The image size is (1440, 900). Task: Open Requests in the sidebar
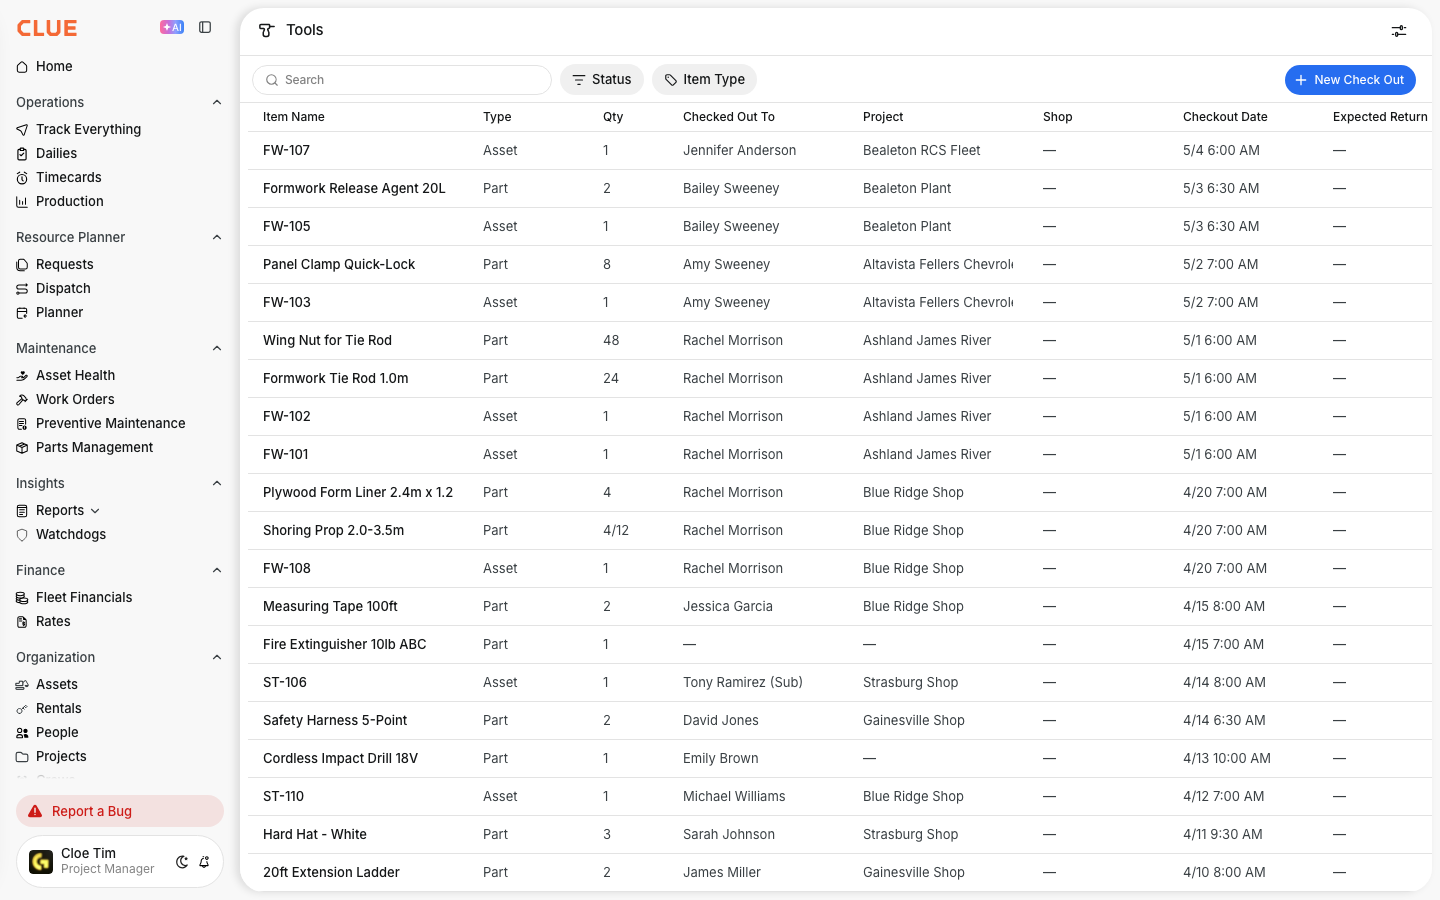[64, 265]
